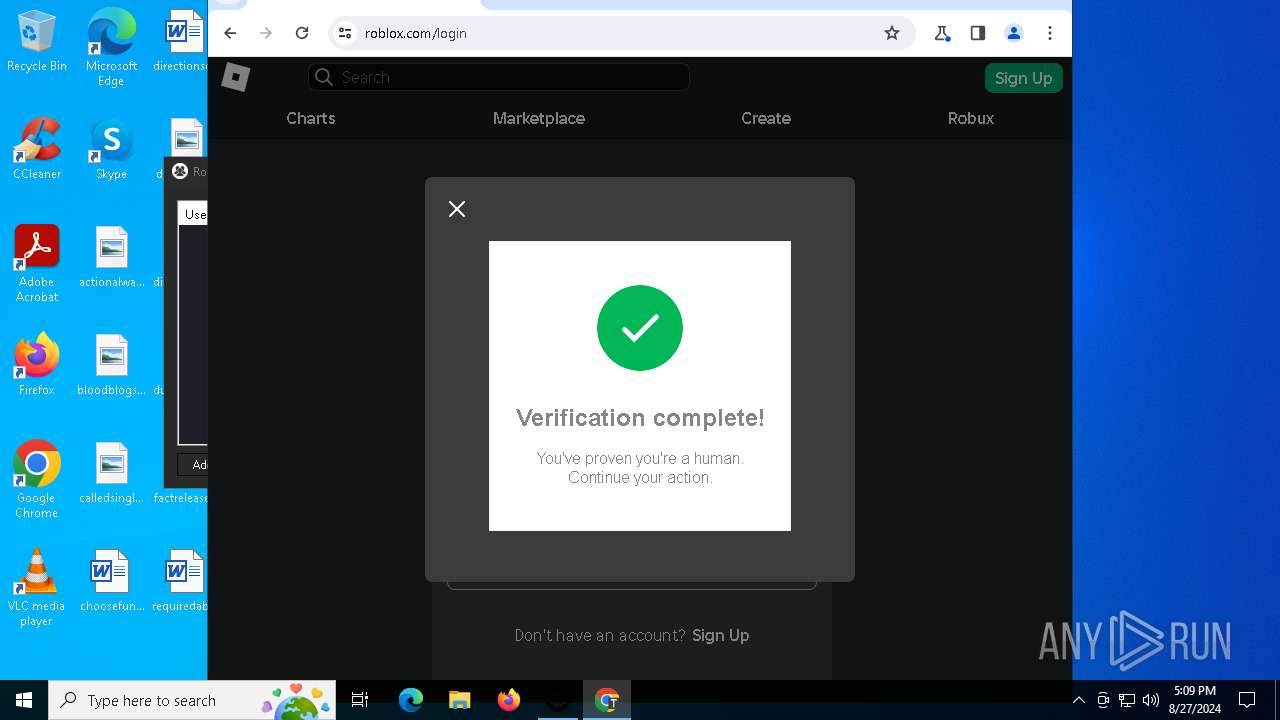
Task: Open Recycle Bin desktop icon
Action: point(37,42)
